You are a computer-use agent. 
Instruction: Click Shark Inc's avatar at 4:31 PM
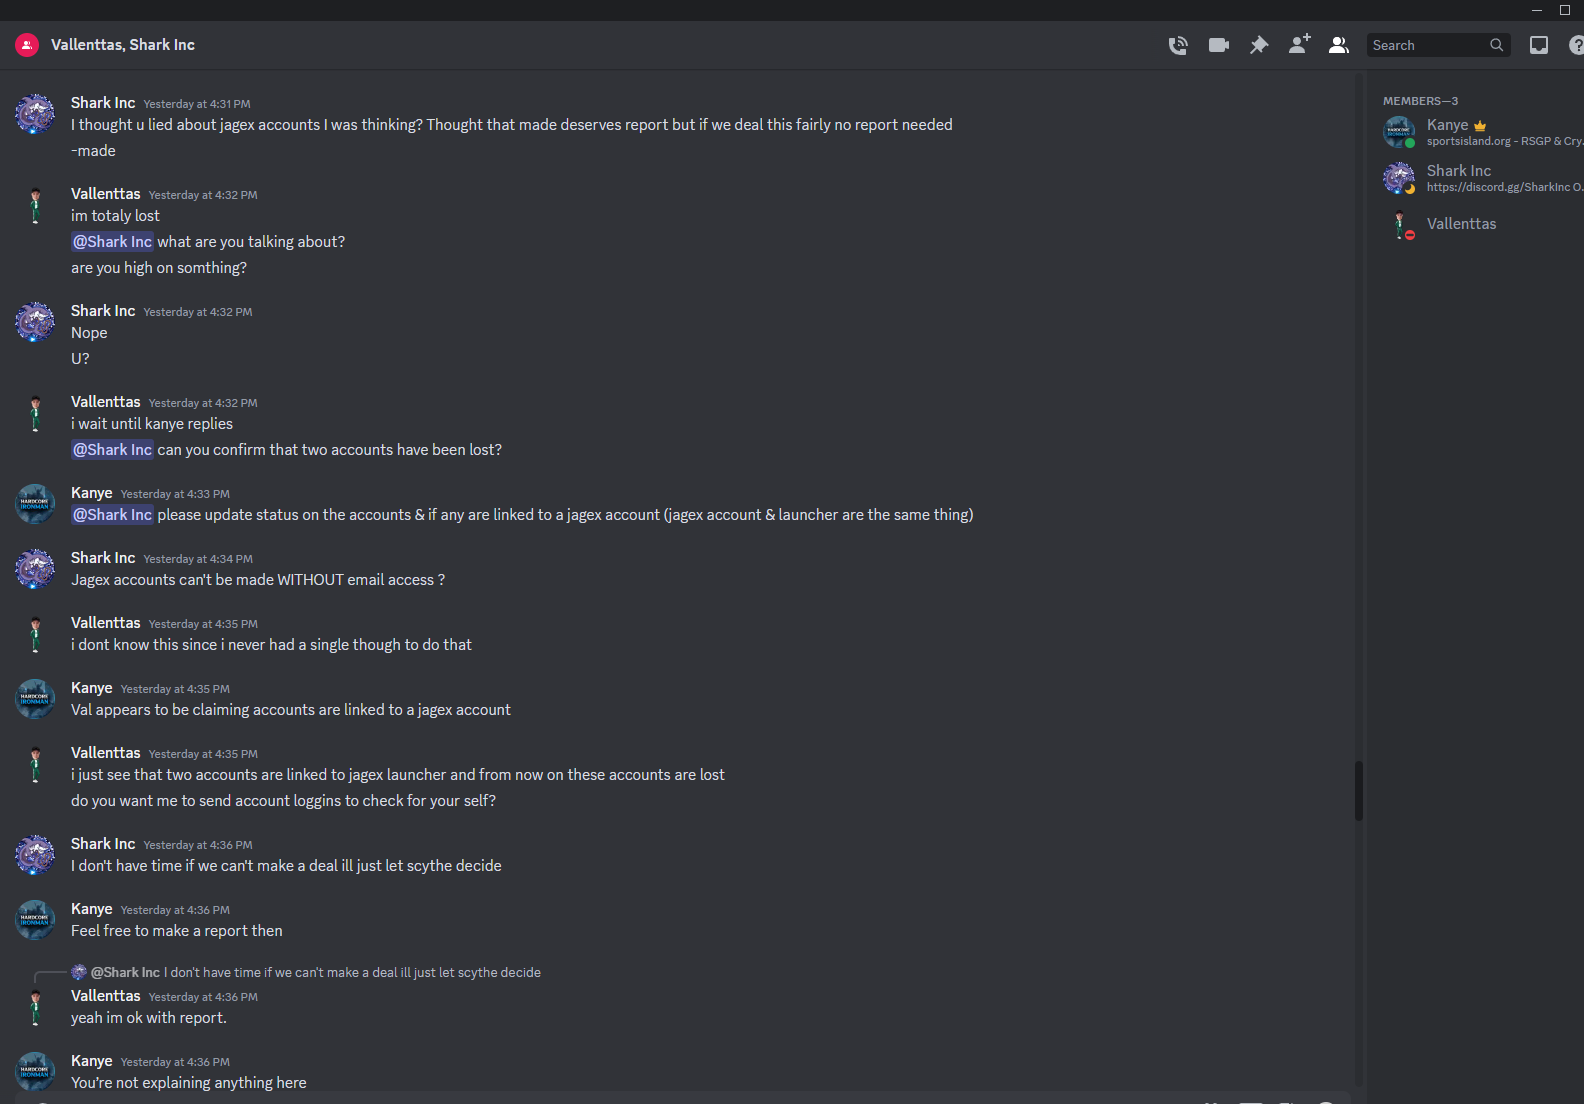point(35,114)
